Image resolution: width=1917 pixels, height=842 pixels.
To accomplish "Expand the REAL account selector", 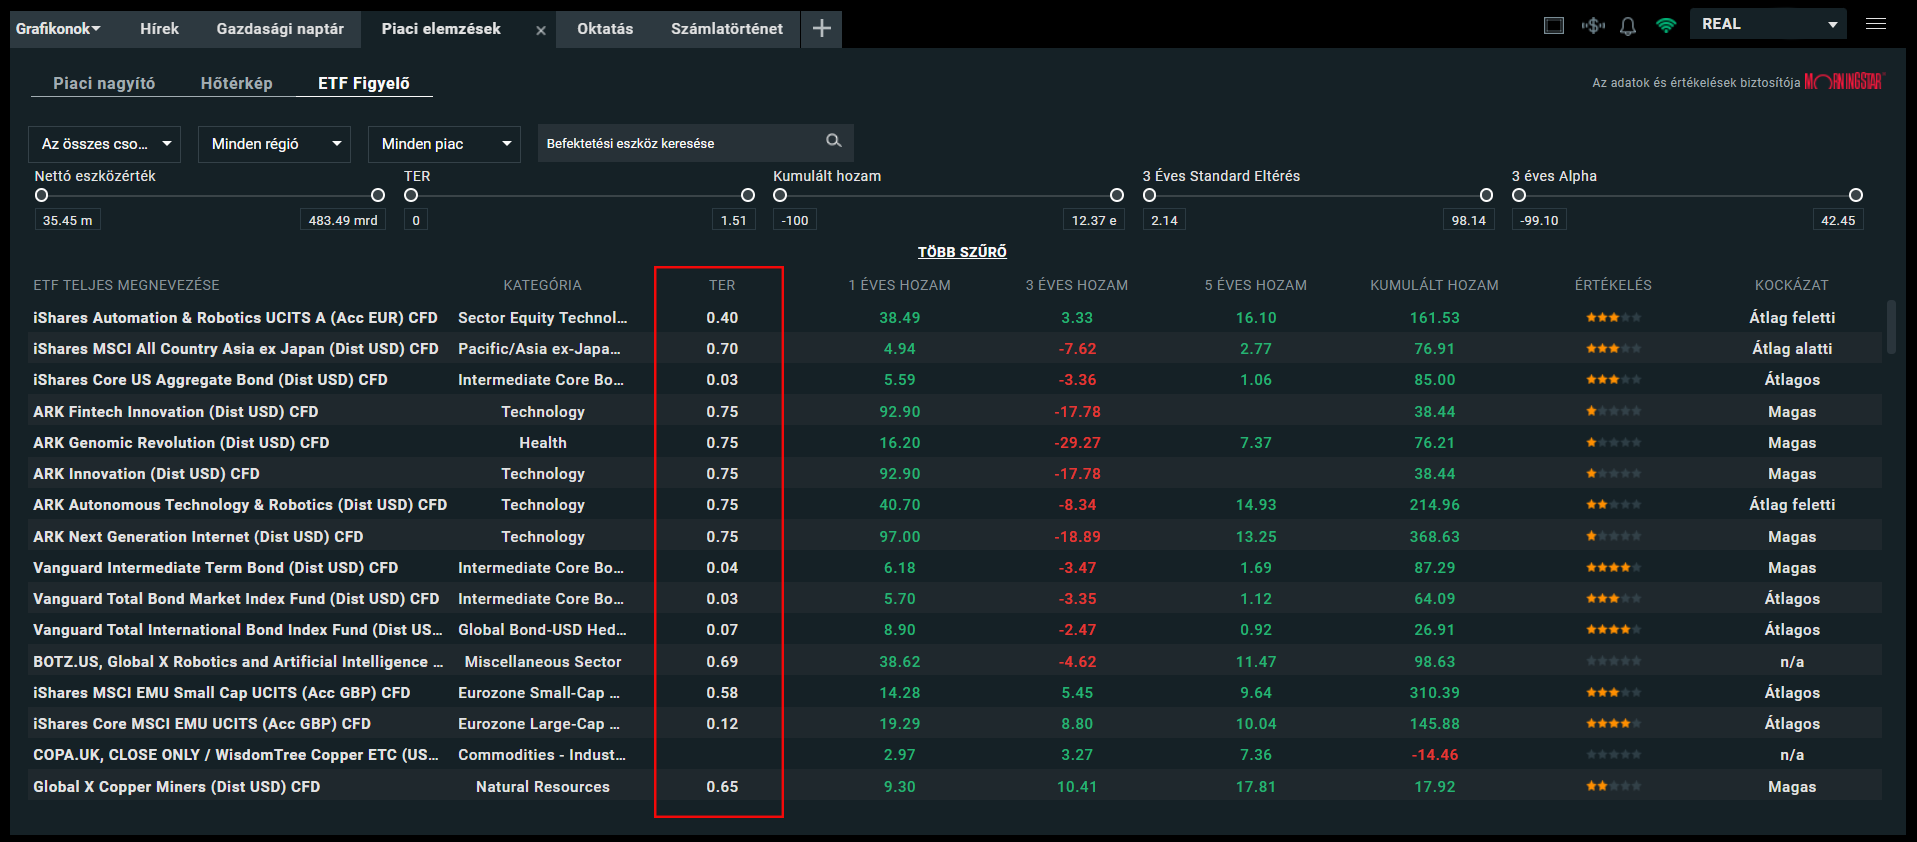I will 1768,24.
